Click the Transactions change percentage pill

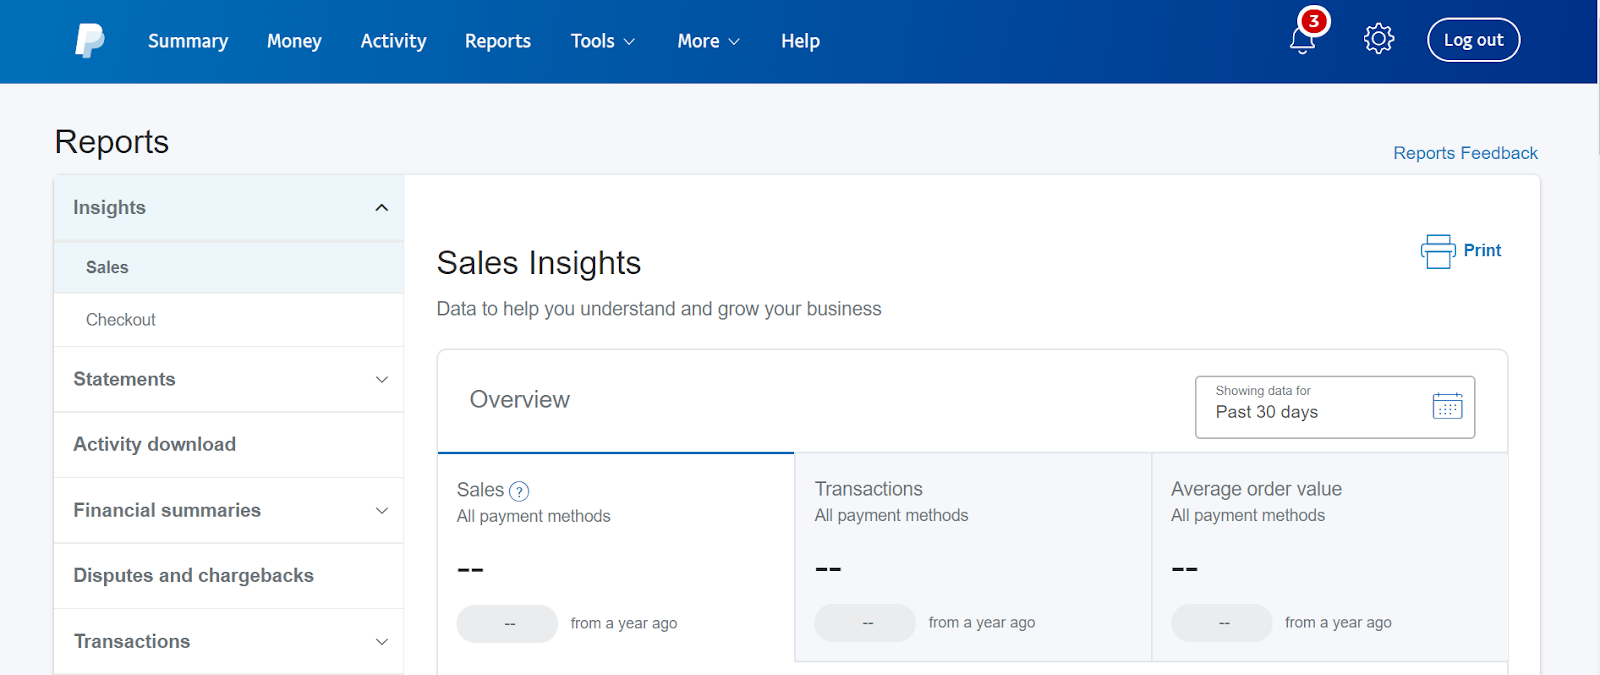[x=865, y=623]
